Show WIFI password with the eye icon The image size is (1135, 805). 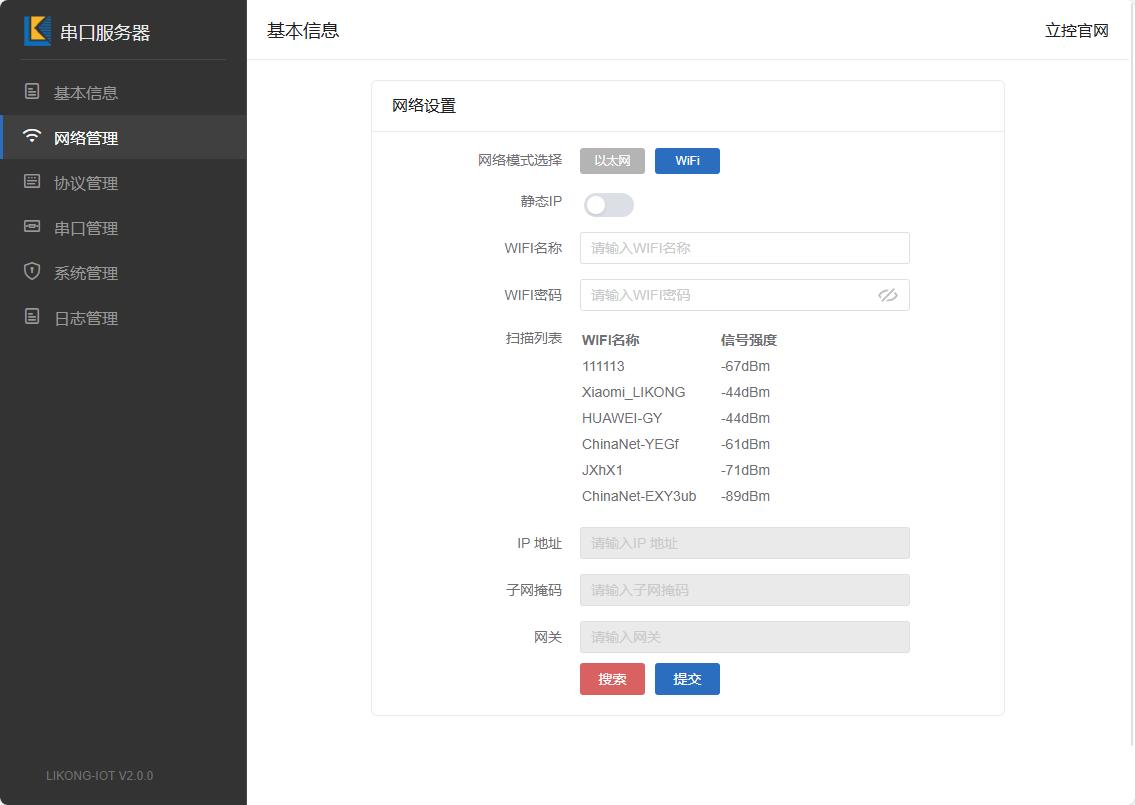pos(888,295)
